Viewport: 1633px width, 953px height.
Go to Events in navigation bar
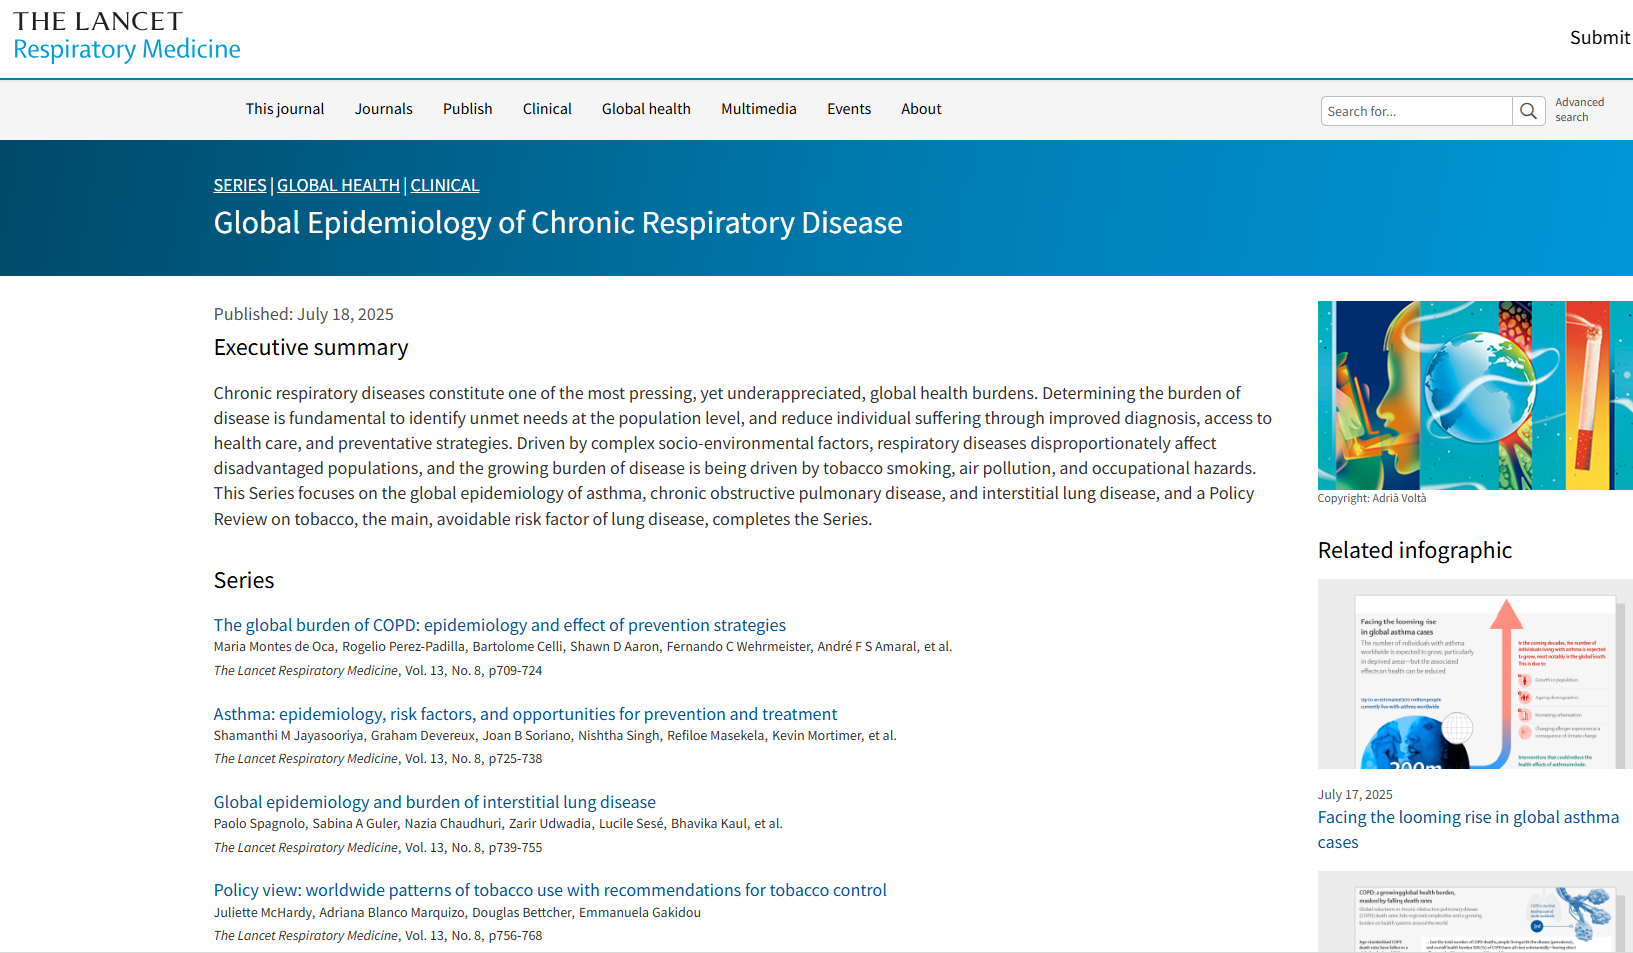pyautogui.click(x=848, y=109)
